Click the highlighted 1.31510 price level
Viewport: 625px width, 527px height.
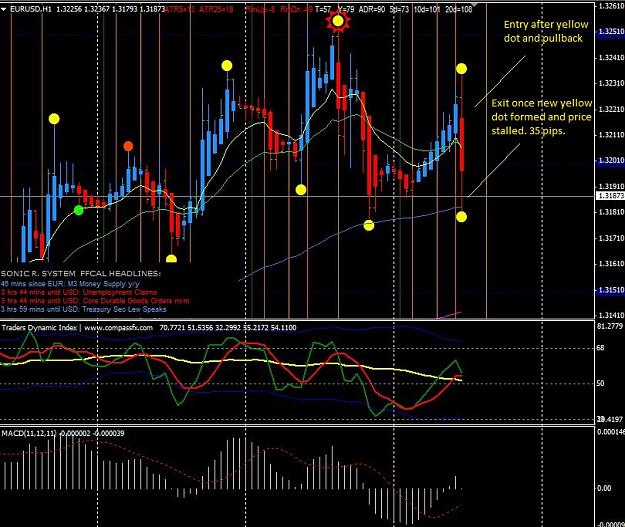[610, 290]
